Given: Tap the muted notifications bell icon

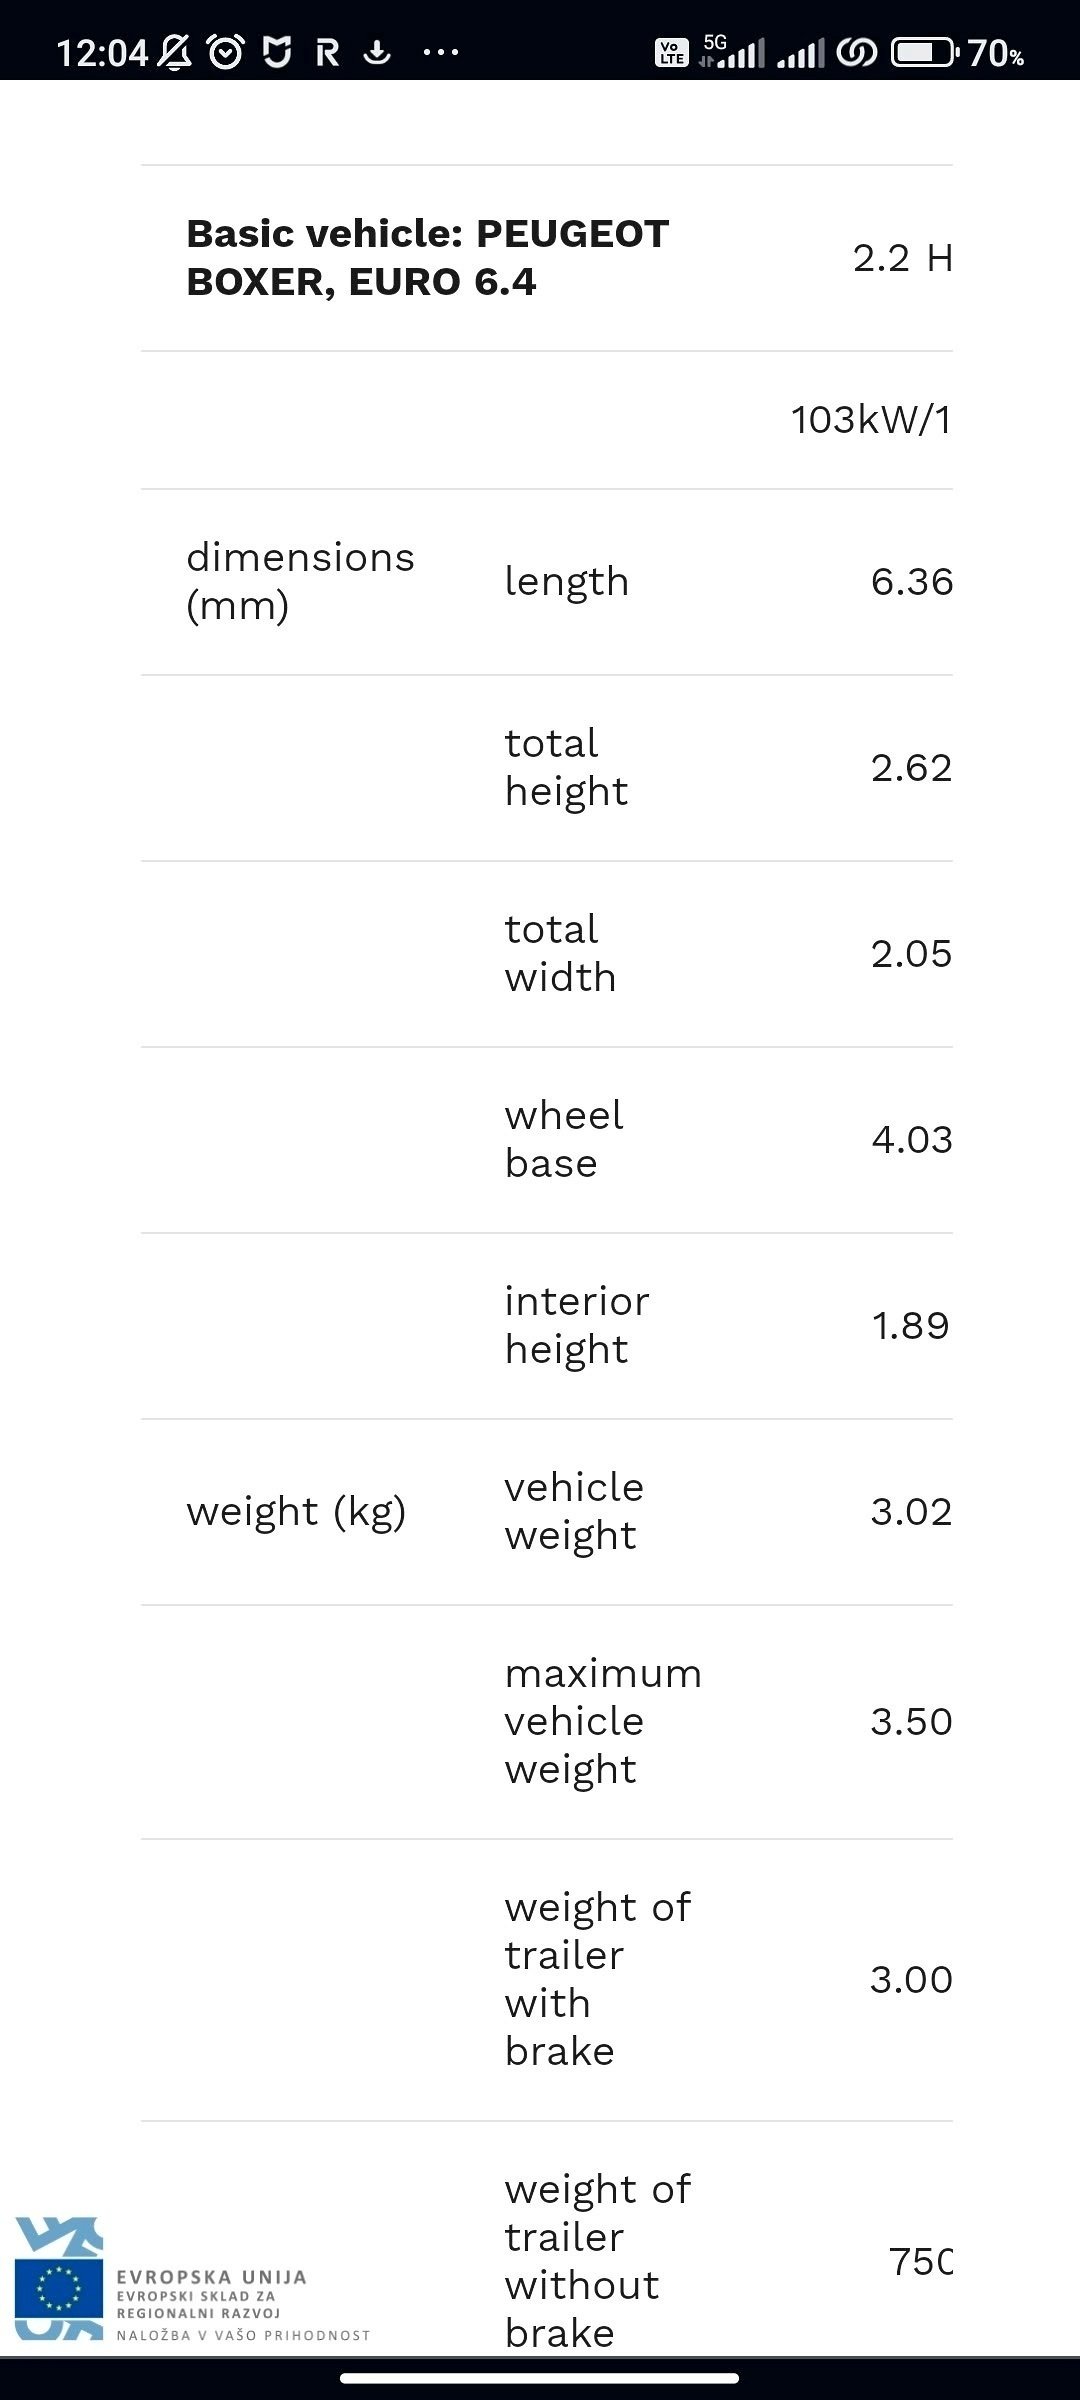Looking at the screenshot, I should point(176,52).
